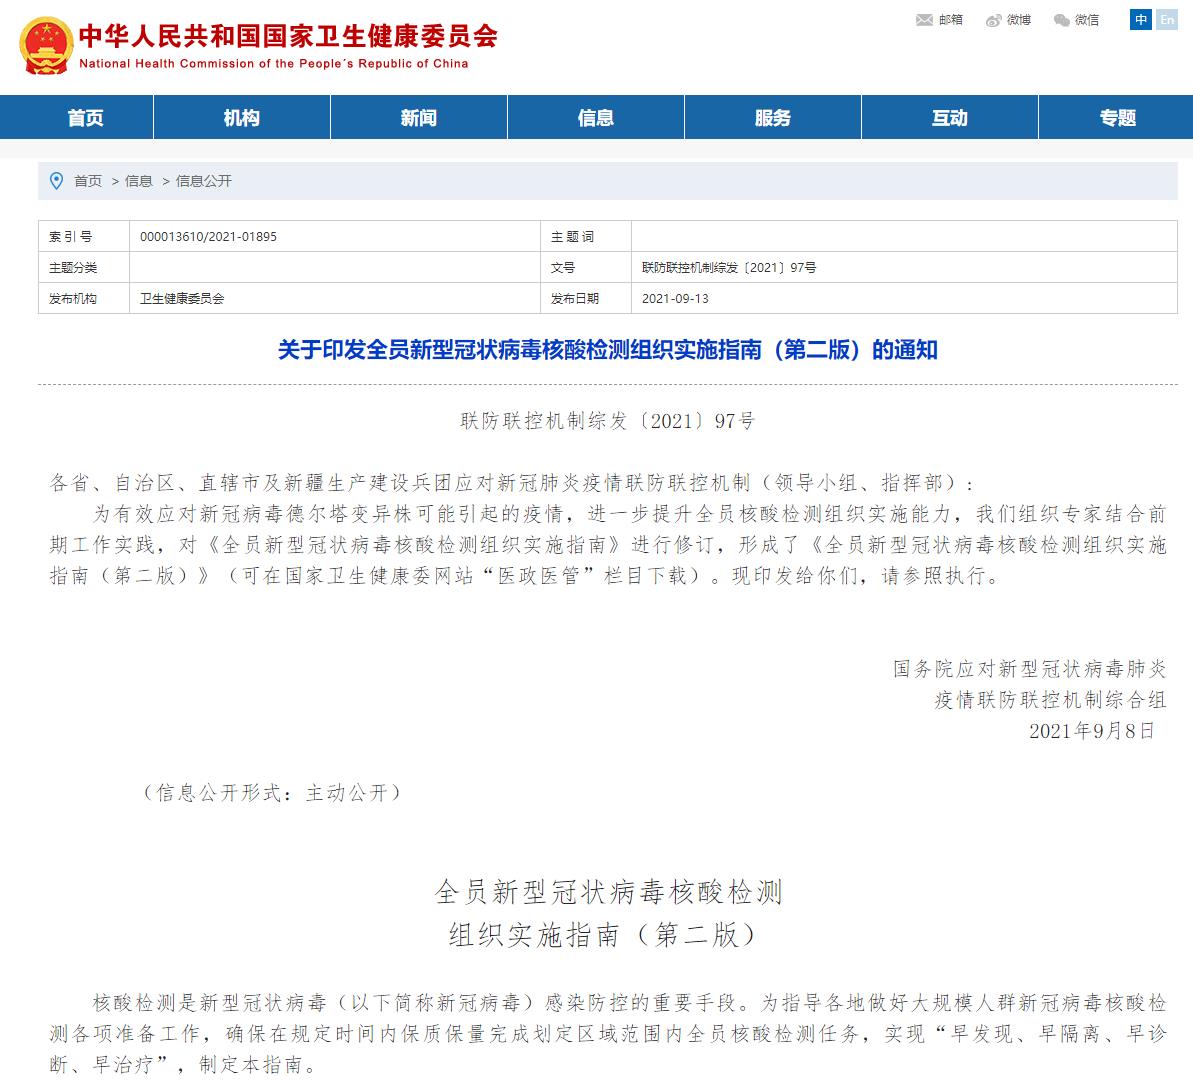Open the 专题 navigation tab

(x=1117, y=118)
